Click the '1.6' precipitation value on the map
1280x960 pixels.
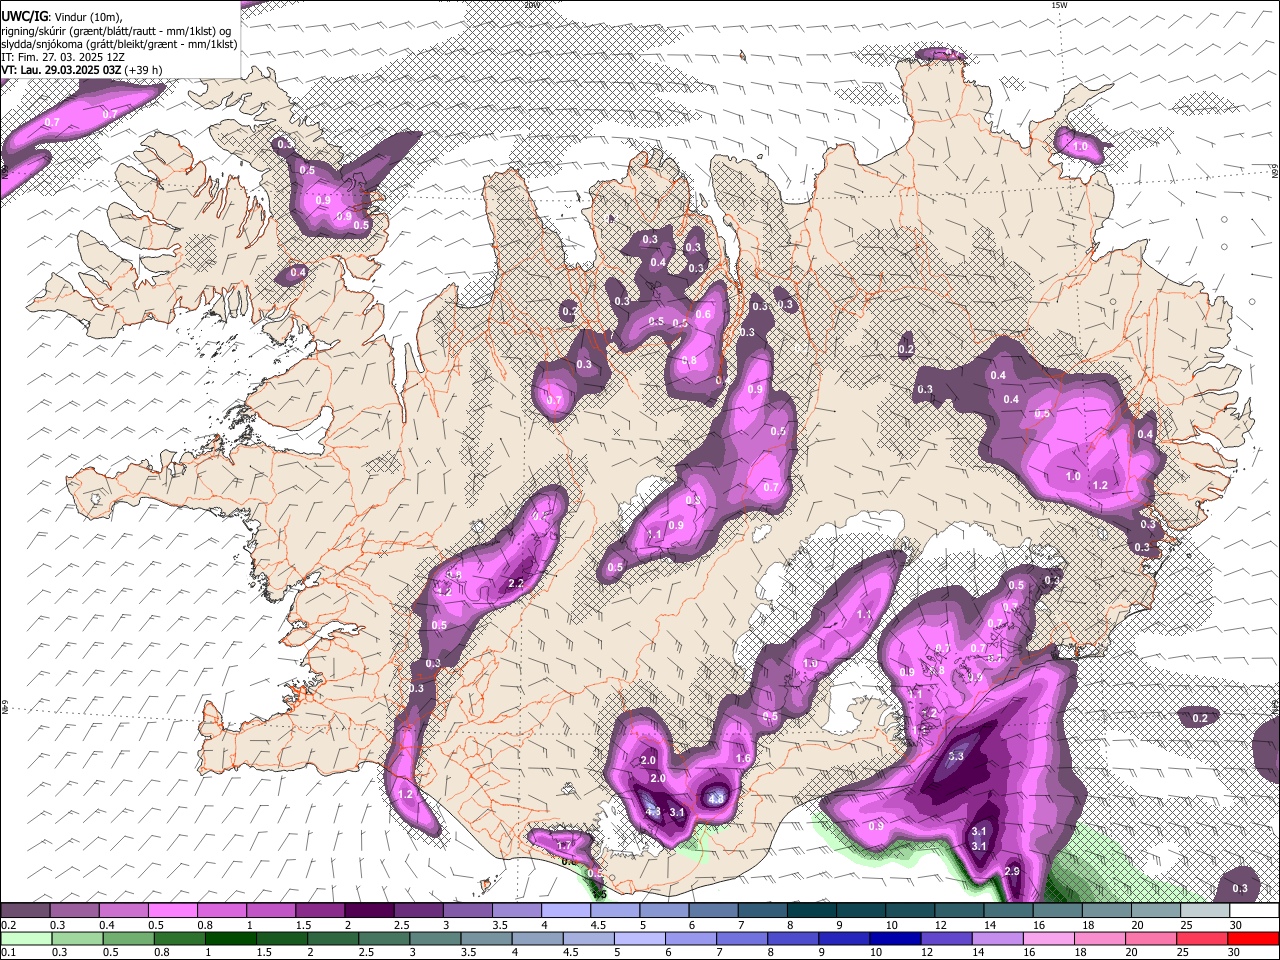tap(743, 759)
